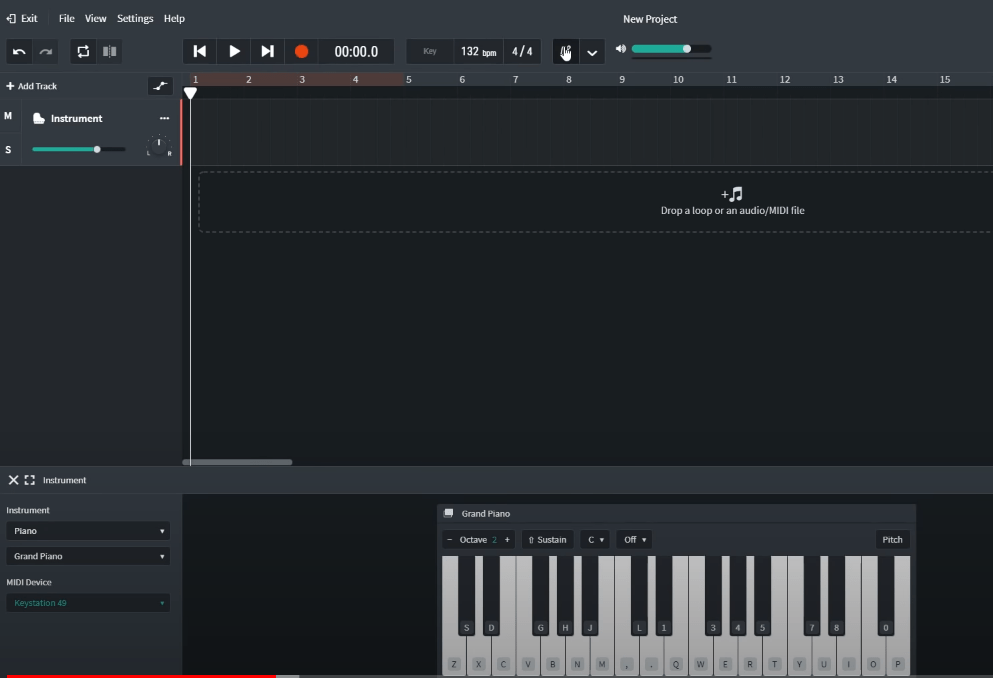The image size is (993, 678).
Task: Expand the Keystation 49 MIDI device dropdown
Action: 88,603
